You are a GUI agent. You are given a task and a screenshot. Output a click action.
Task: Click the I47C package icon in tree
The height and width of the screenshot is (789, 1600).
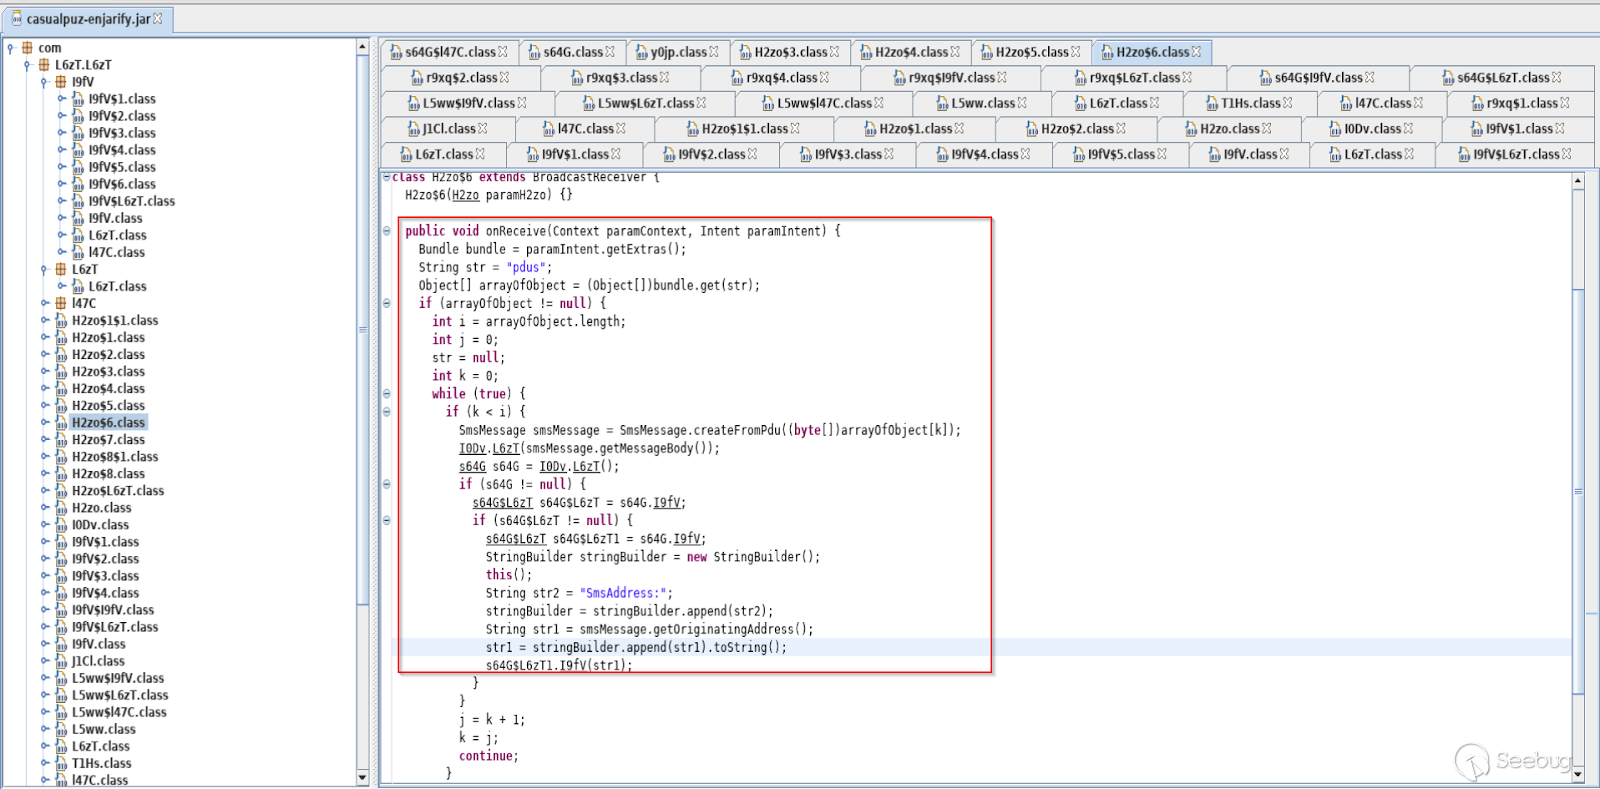pos(61,304)
